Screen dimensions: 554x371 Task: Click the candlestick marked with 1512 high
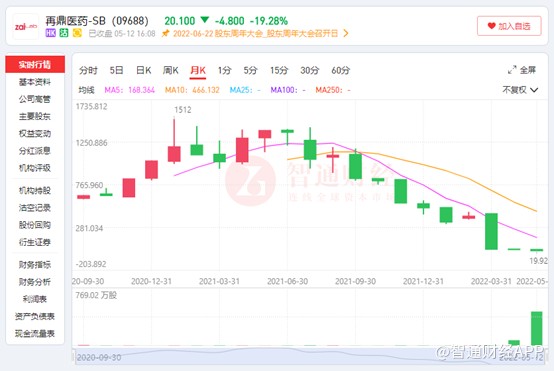pos(174,154)
